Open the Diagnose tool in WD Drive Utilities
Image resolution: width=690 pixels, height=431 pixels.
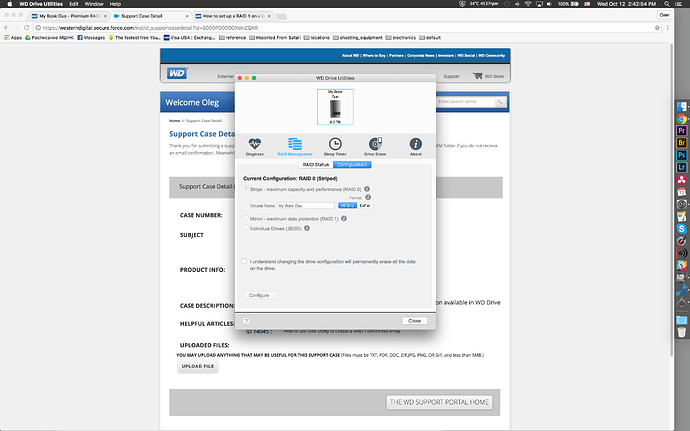click(254, 147)
